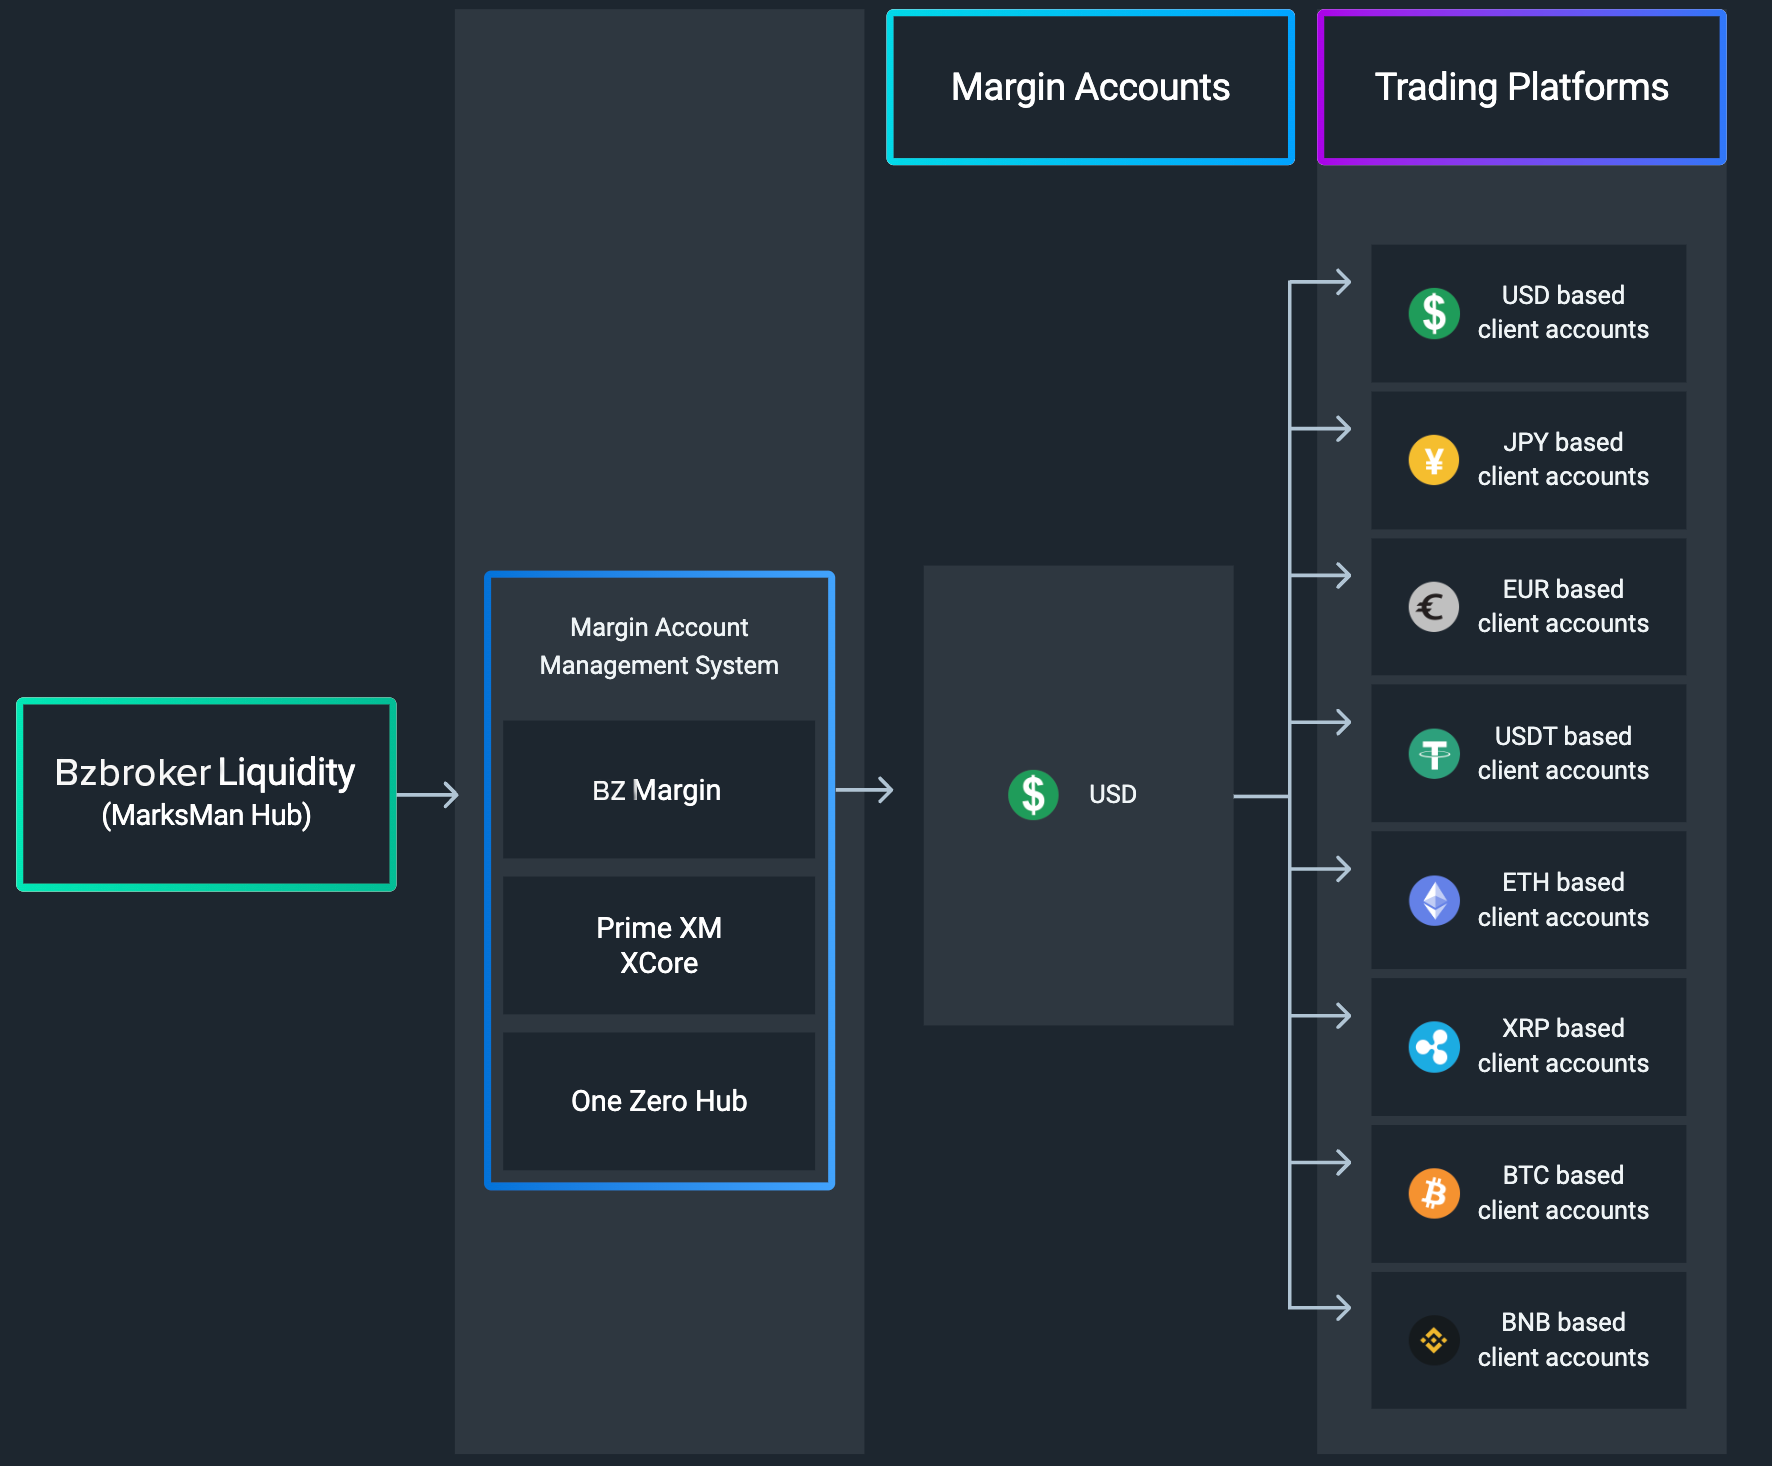This screenshot has width=1772, height=1466.
Task: Open the BZ Margin block
Action: tap(659, 789)
